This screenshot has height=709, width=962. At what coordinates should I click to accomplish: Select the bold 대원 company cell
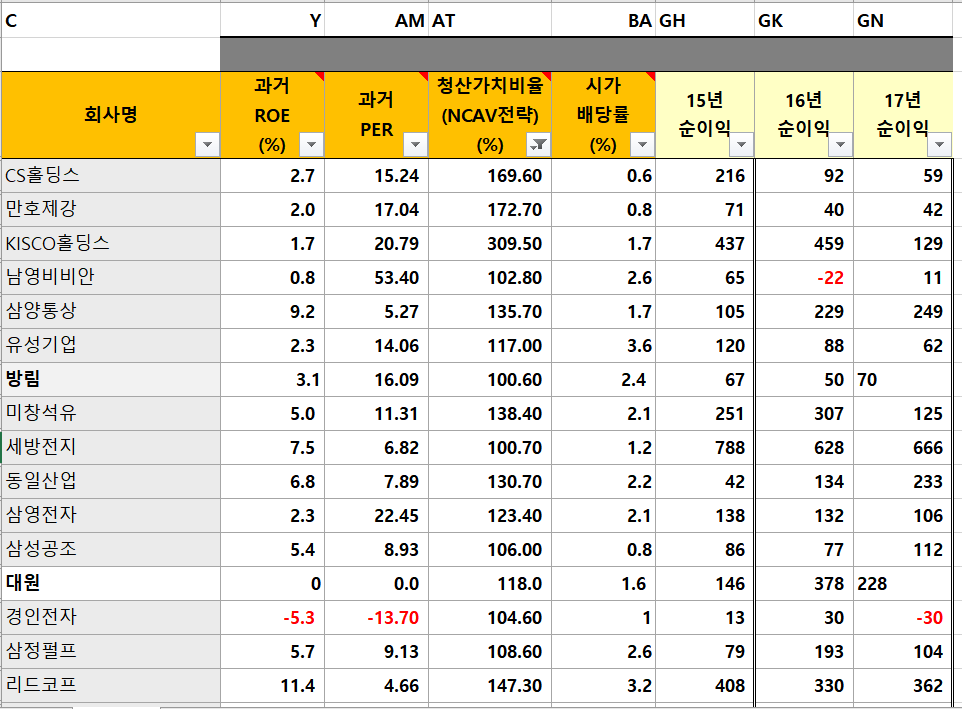pyautogui.click(x=111, y=583)
